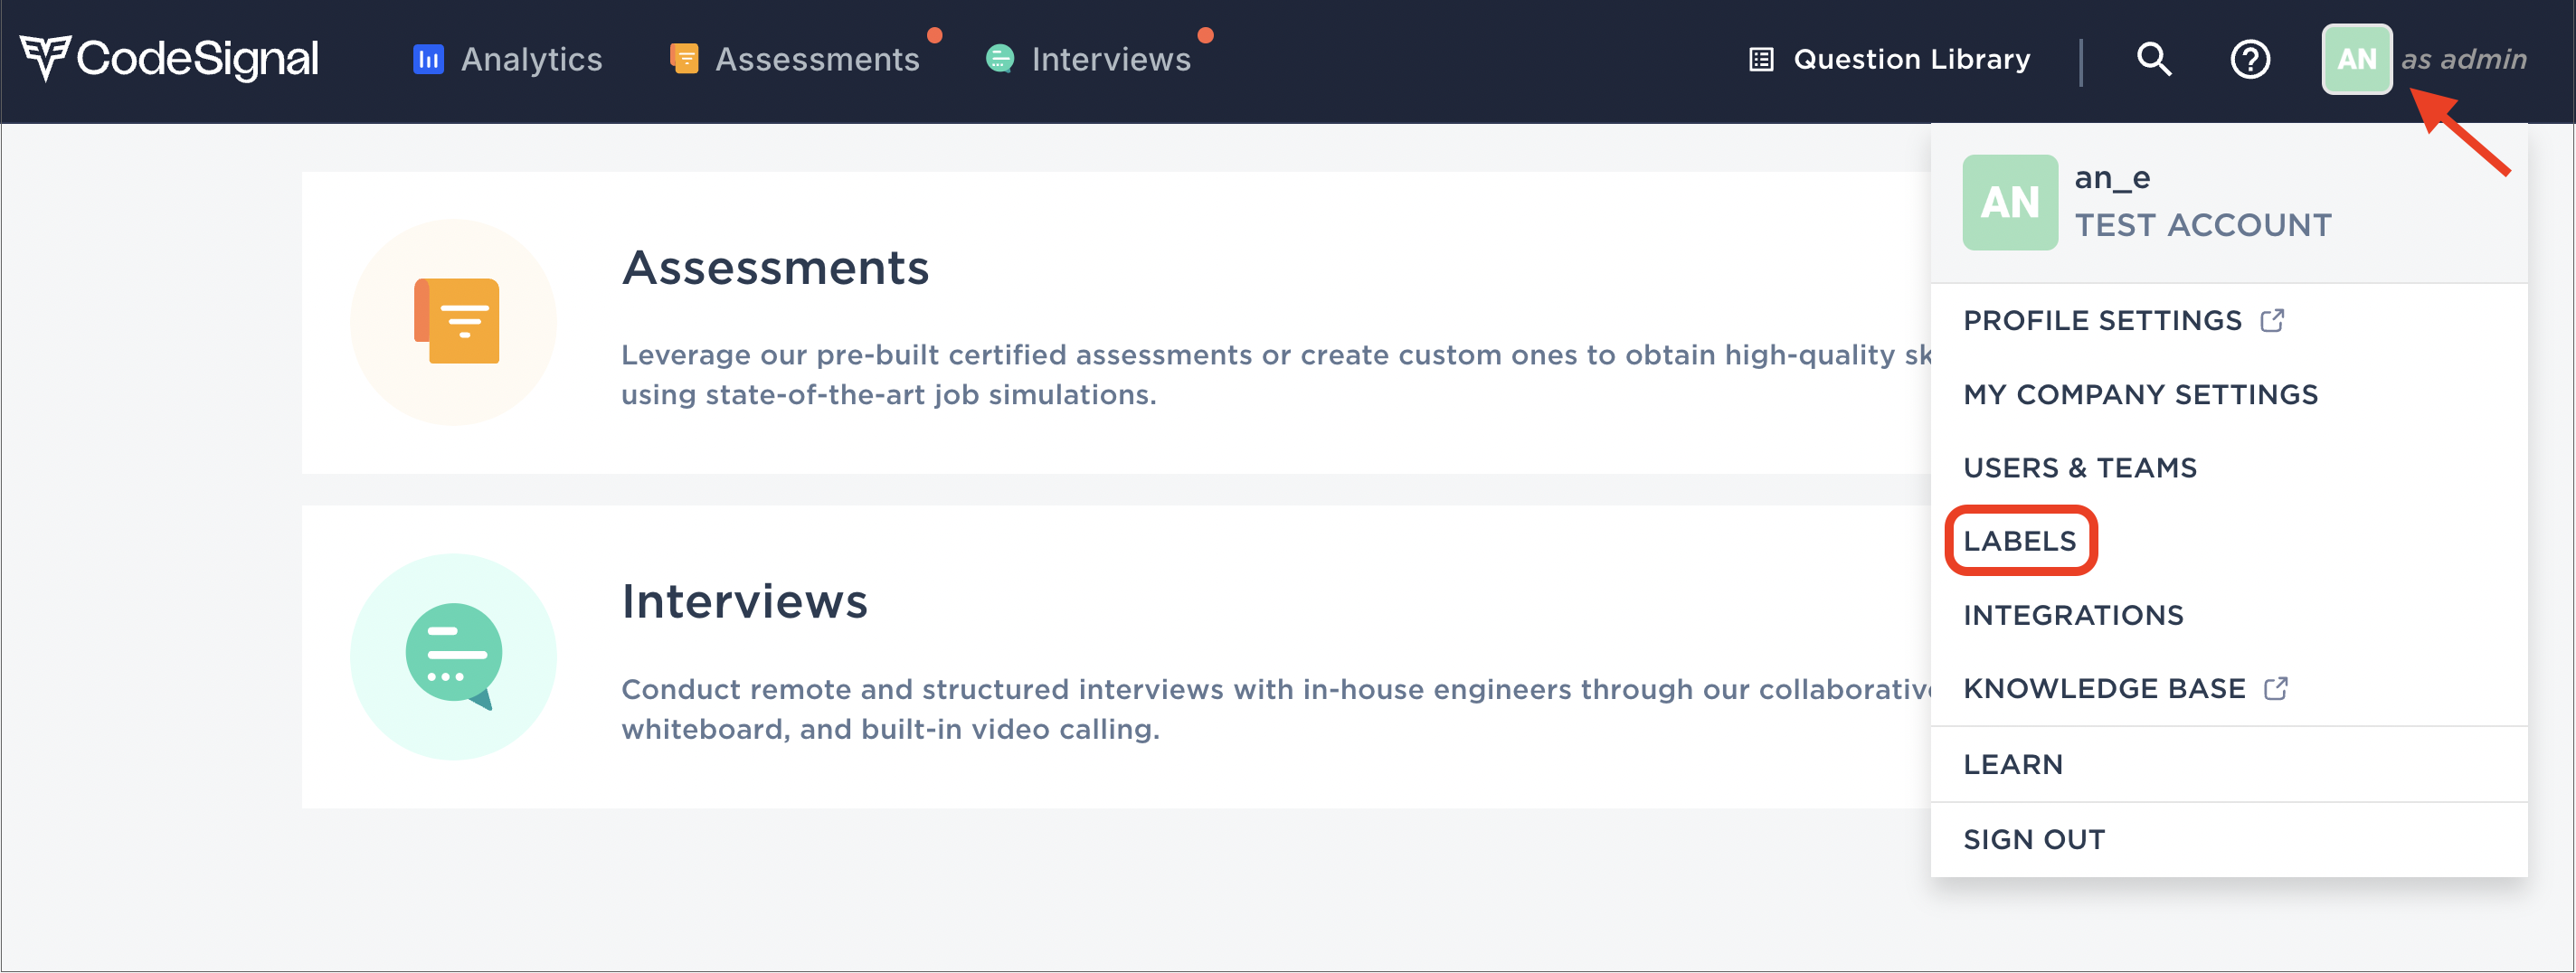Click the large Interviews card icon

(x=454, y=657)
